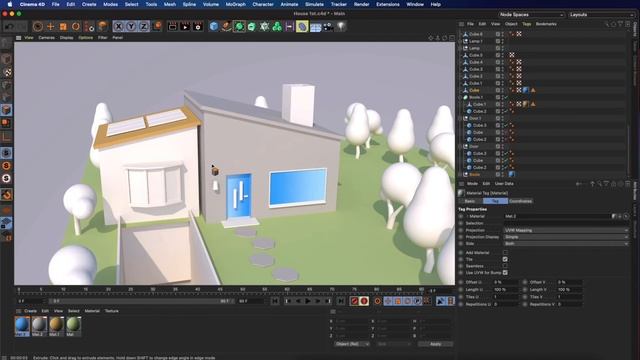Image resolution: width=640 pixels, height=360 pixels.
Task: Click the Floor/Environment grid icon
Action: [x=316, y=27]
